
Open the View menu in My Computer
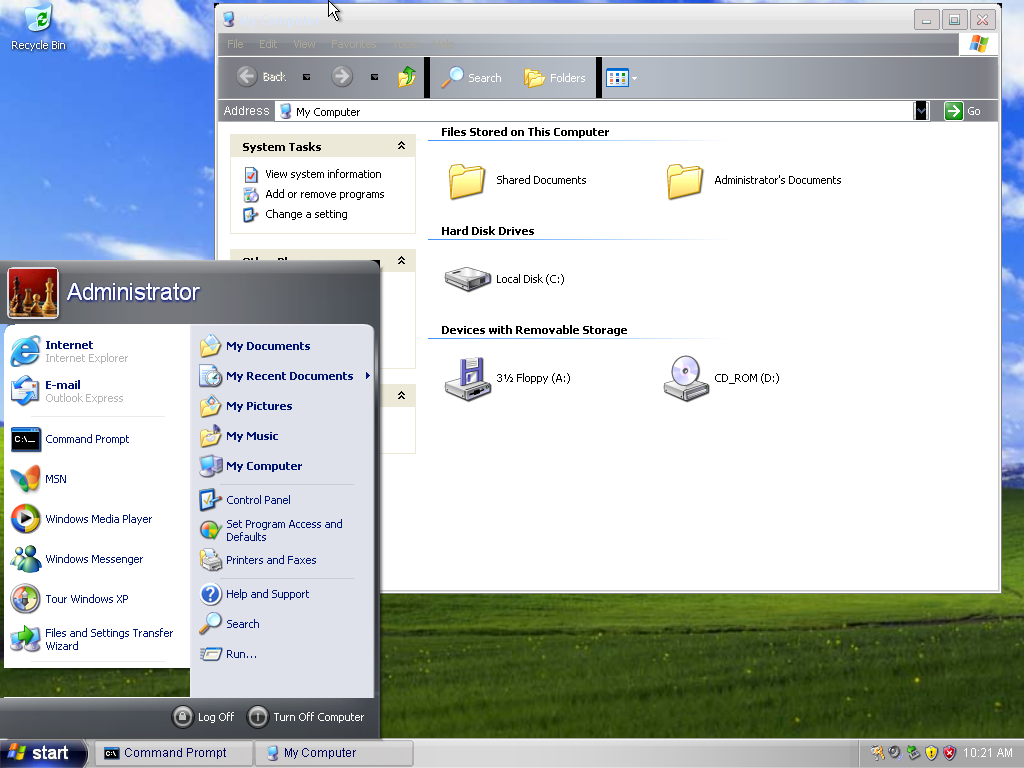click(x=304, y=44)
